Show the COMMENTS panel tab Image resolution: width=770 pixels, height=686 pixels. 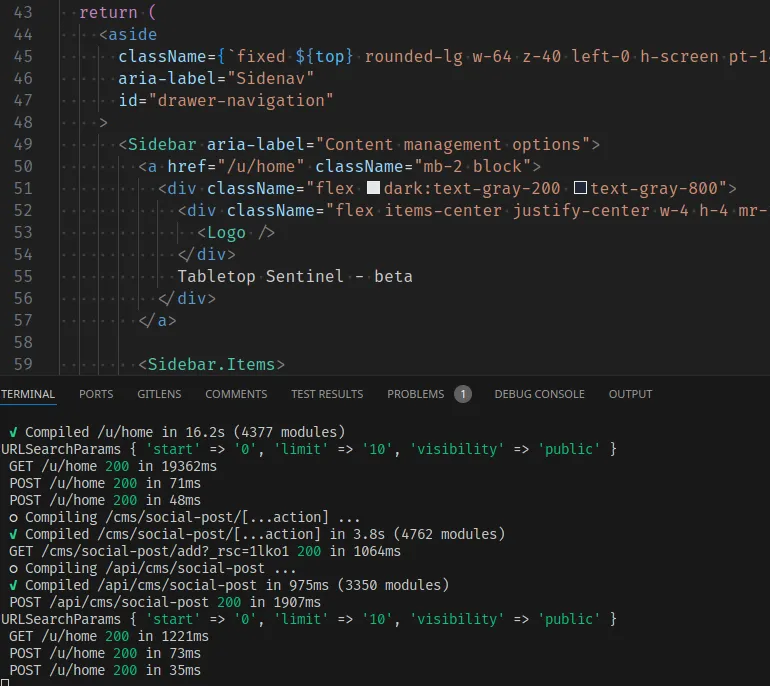click(x=236, y=394)
